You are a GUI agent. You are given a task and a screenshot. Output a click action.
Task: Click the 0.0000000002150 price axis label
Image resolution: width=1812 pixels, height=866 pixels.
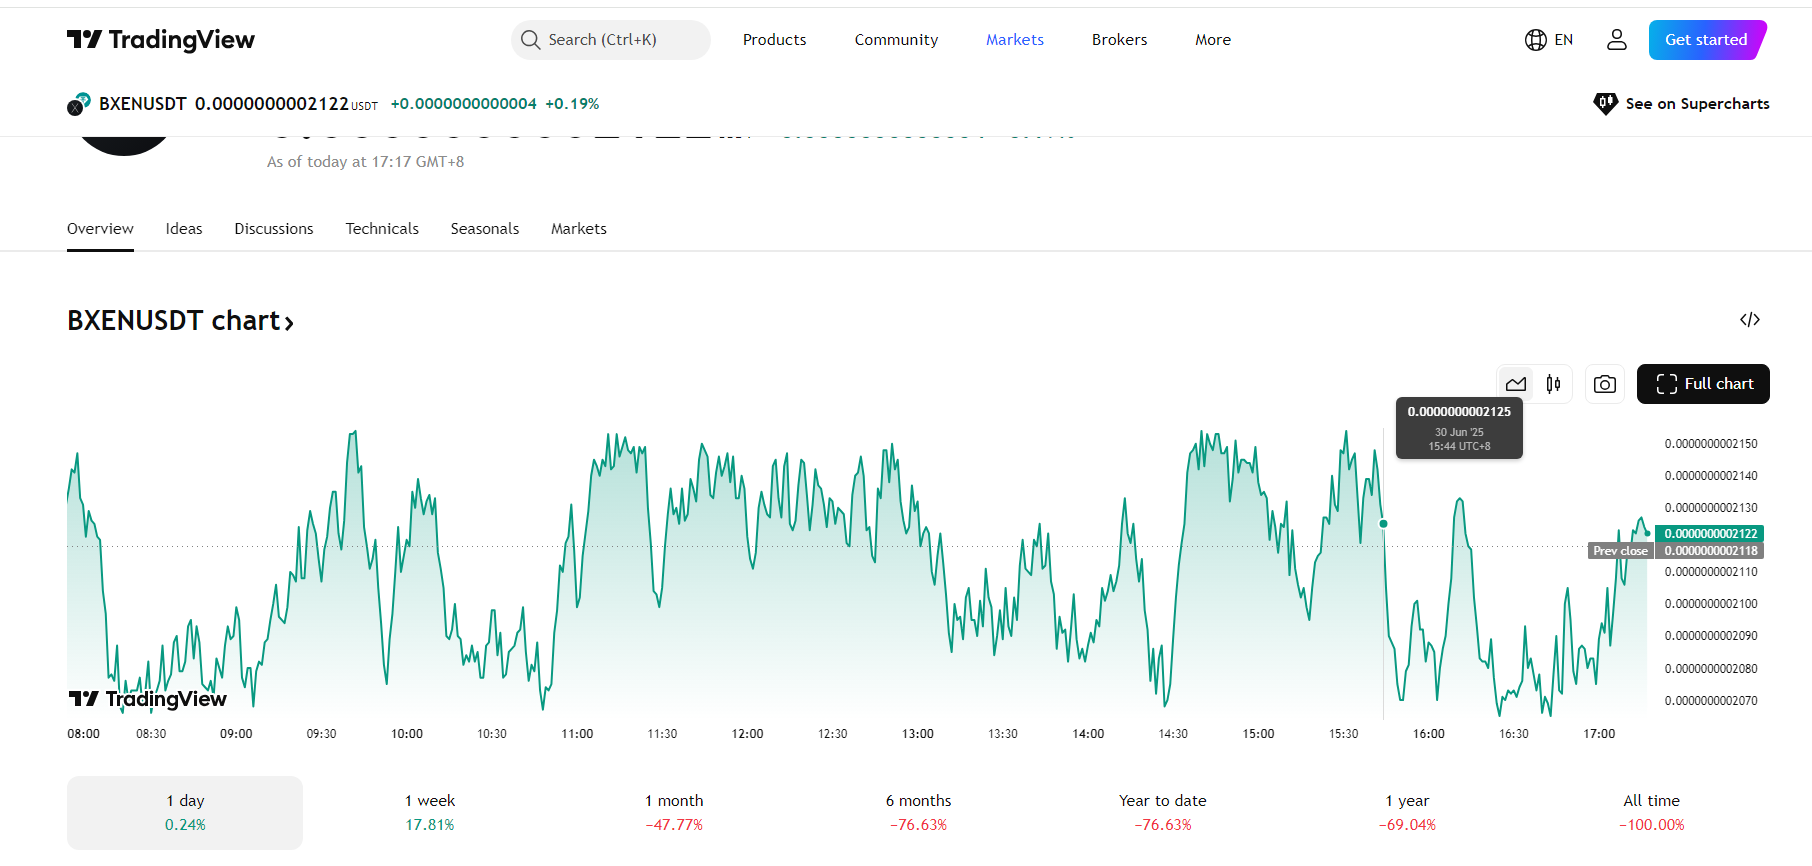[x=1711, y=444]
